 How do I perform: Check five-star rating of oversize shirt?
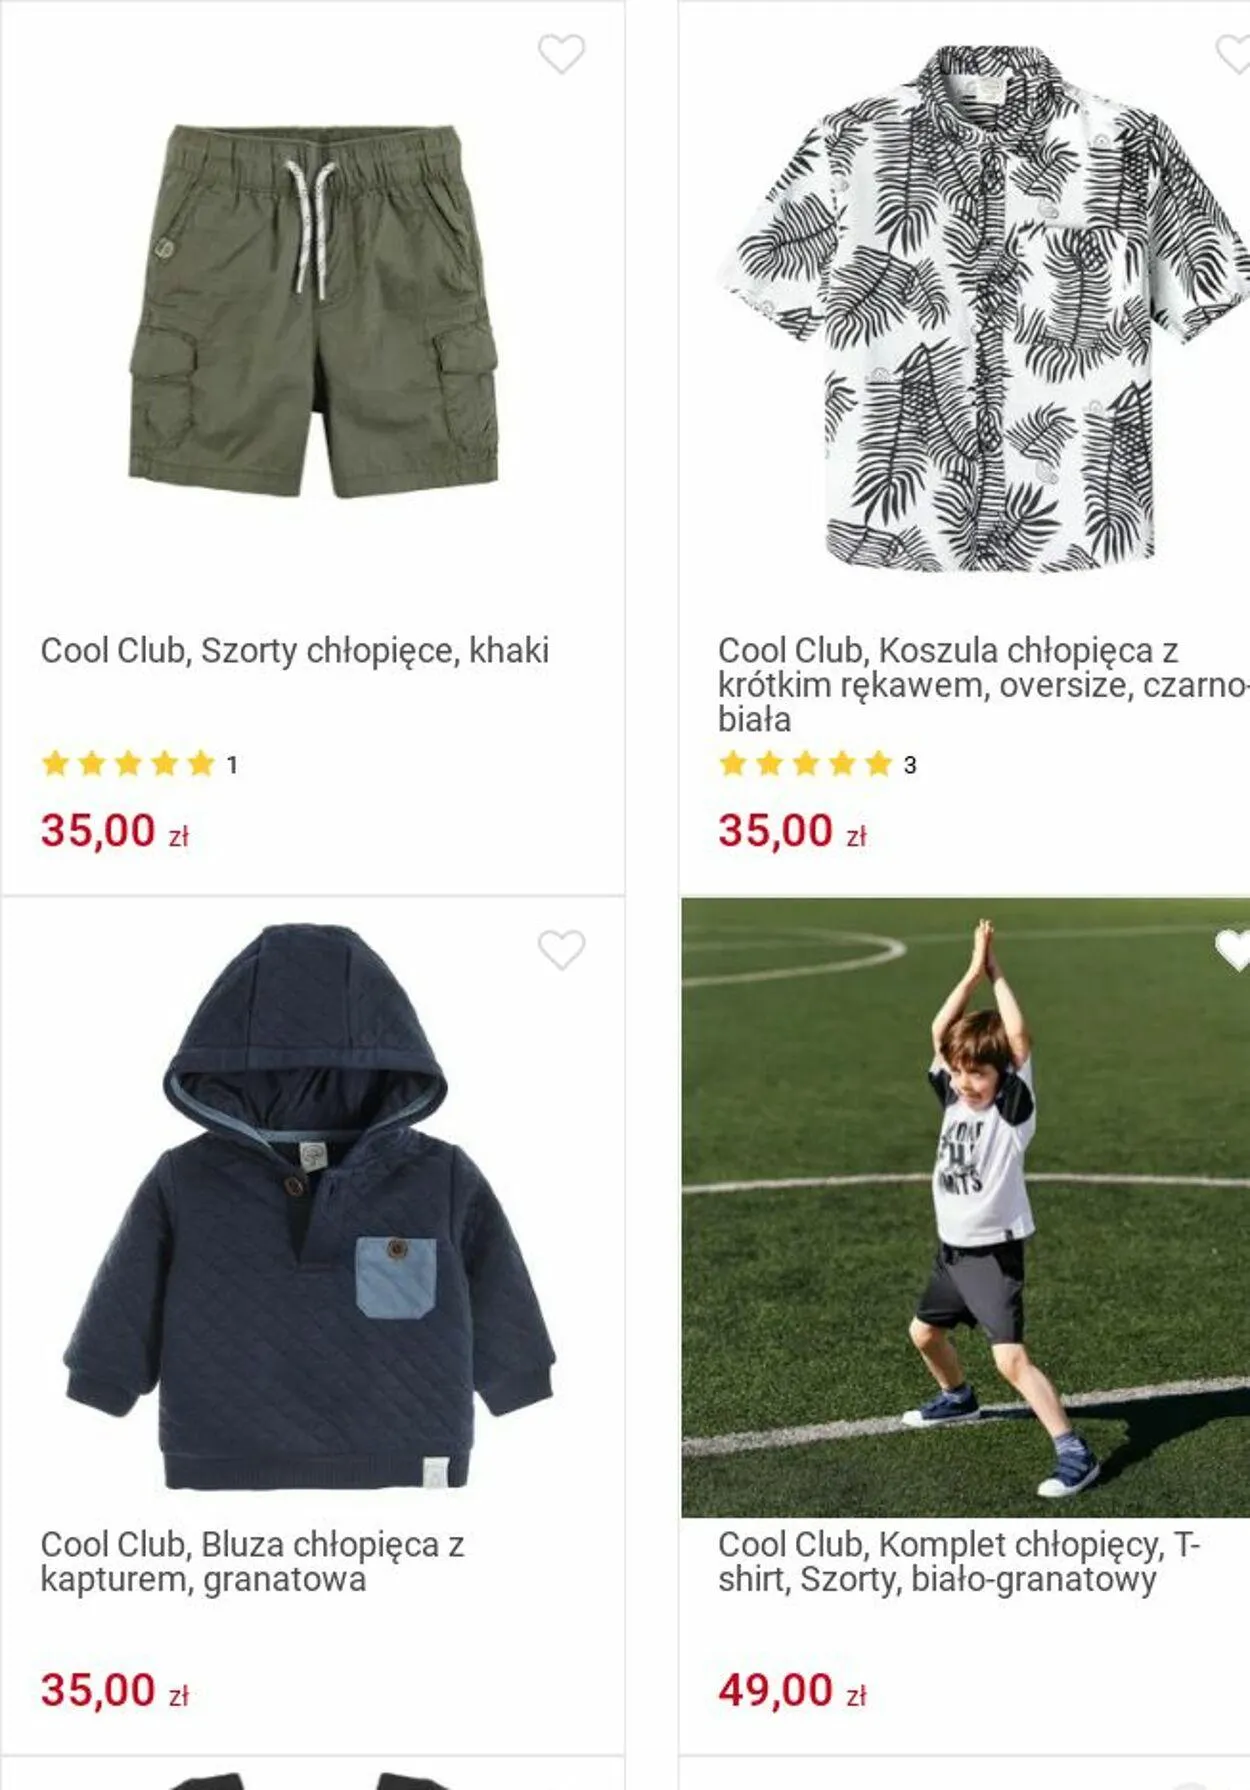coord(806,764)
